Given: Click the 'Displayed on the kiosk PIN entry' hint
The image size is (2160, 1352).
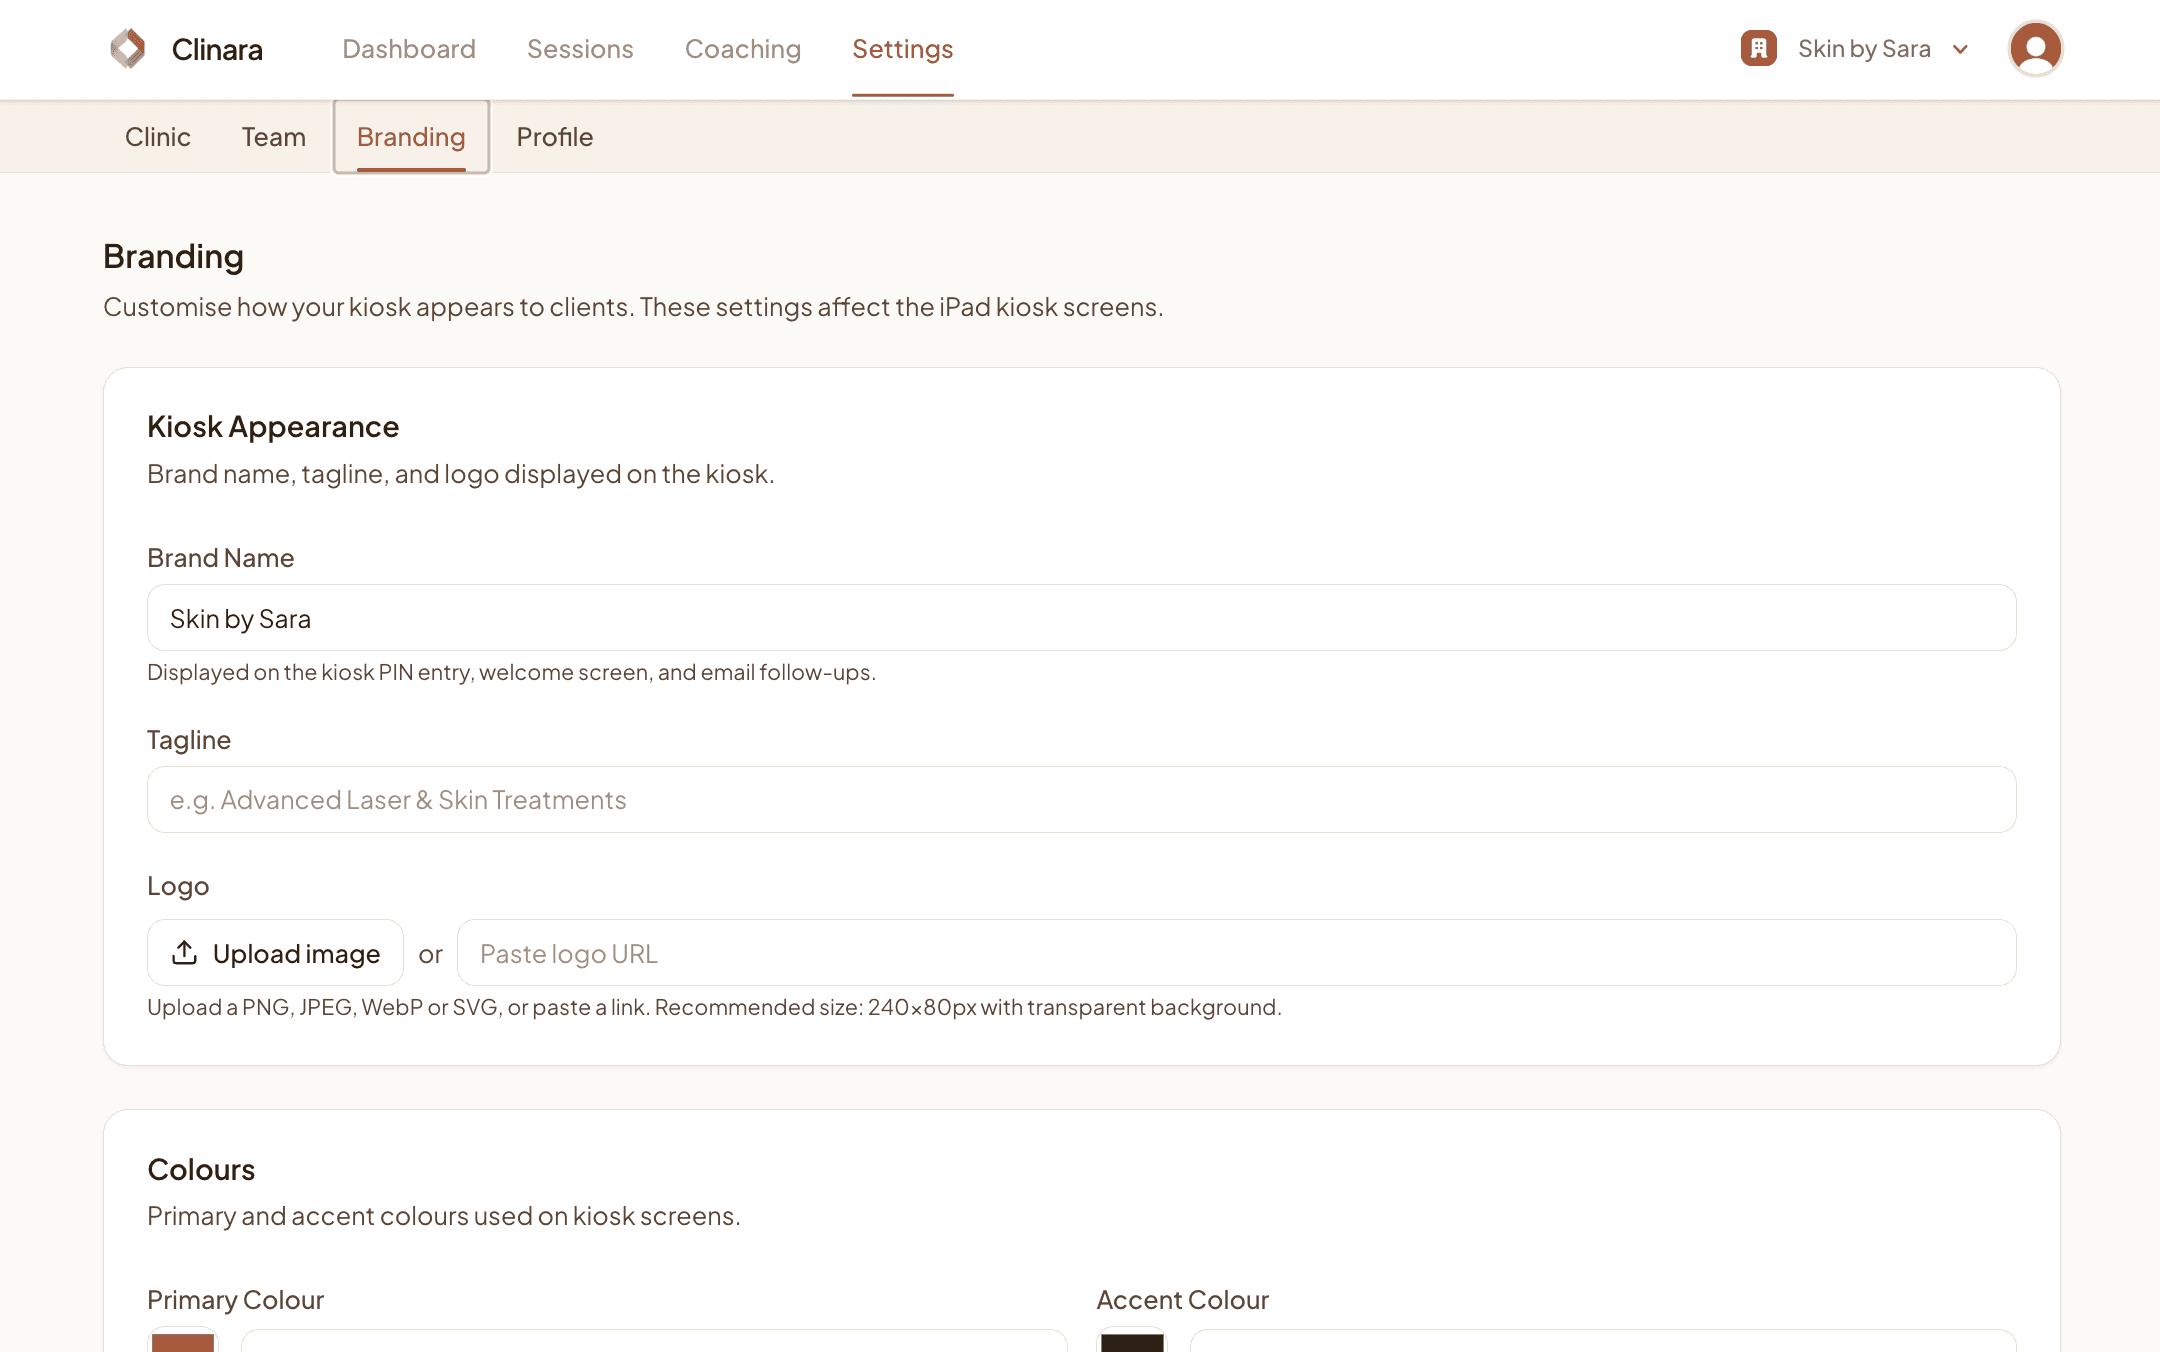Looking at the screenshot, I should point(511,672).
